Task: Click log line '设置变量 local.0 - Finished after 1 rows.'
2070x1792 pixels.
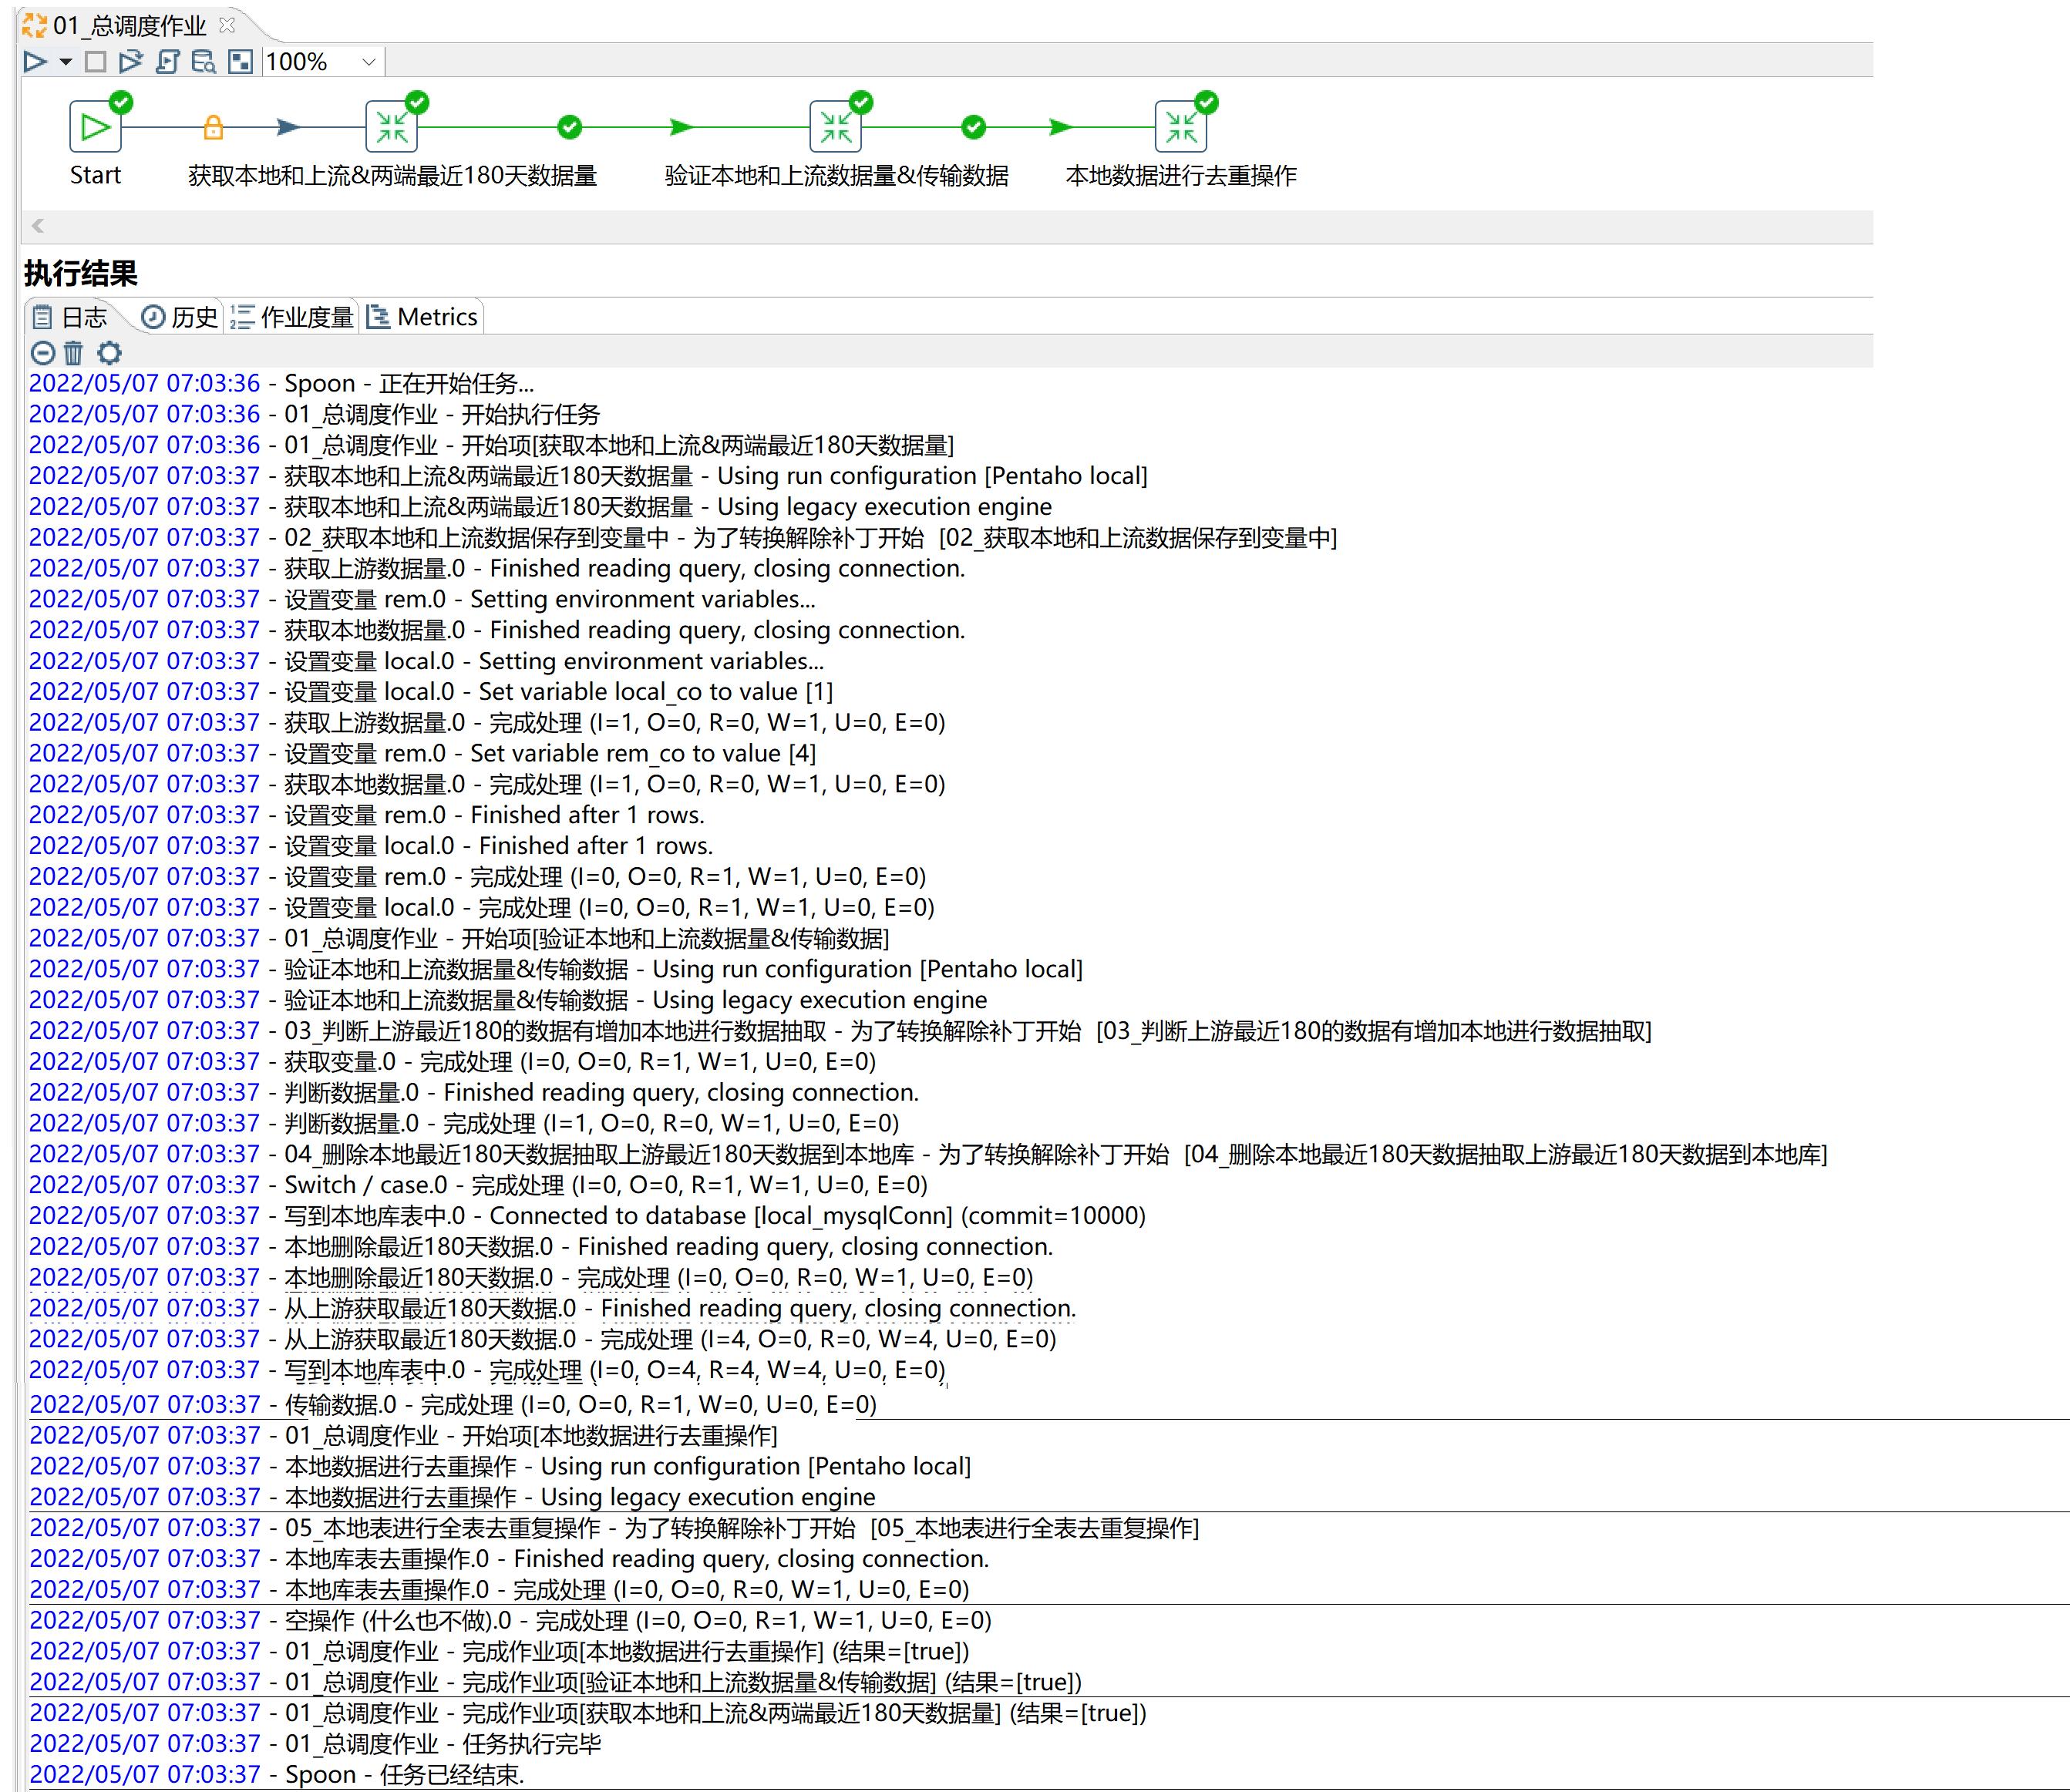Action: (371, 846)
